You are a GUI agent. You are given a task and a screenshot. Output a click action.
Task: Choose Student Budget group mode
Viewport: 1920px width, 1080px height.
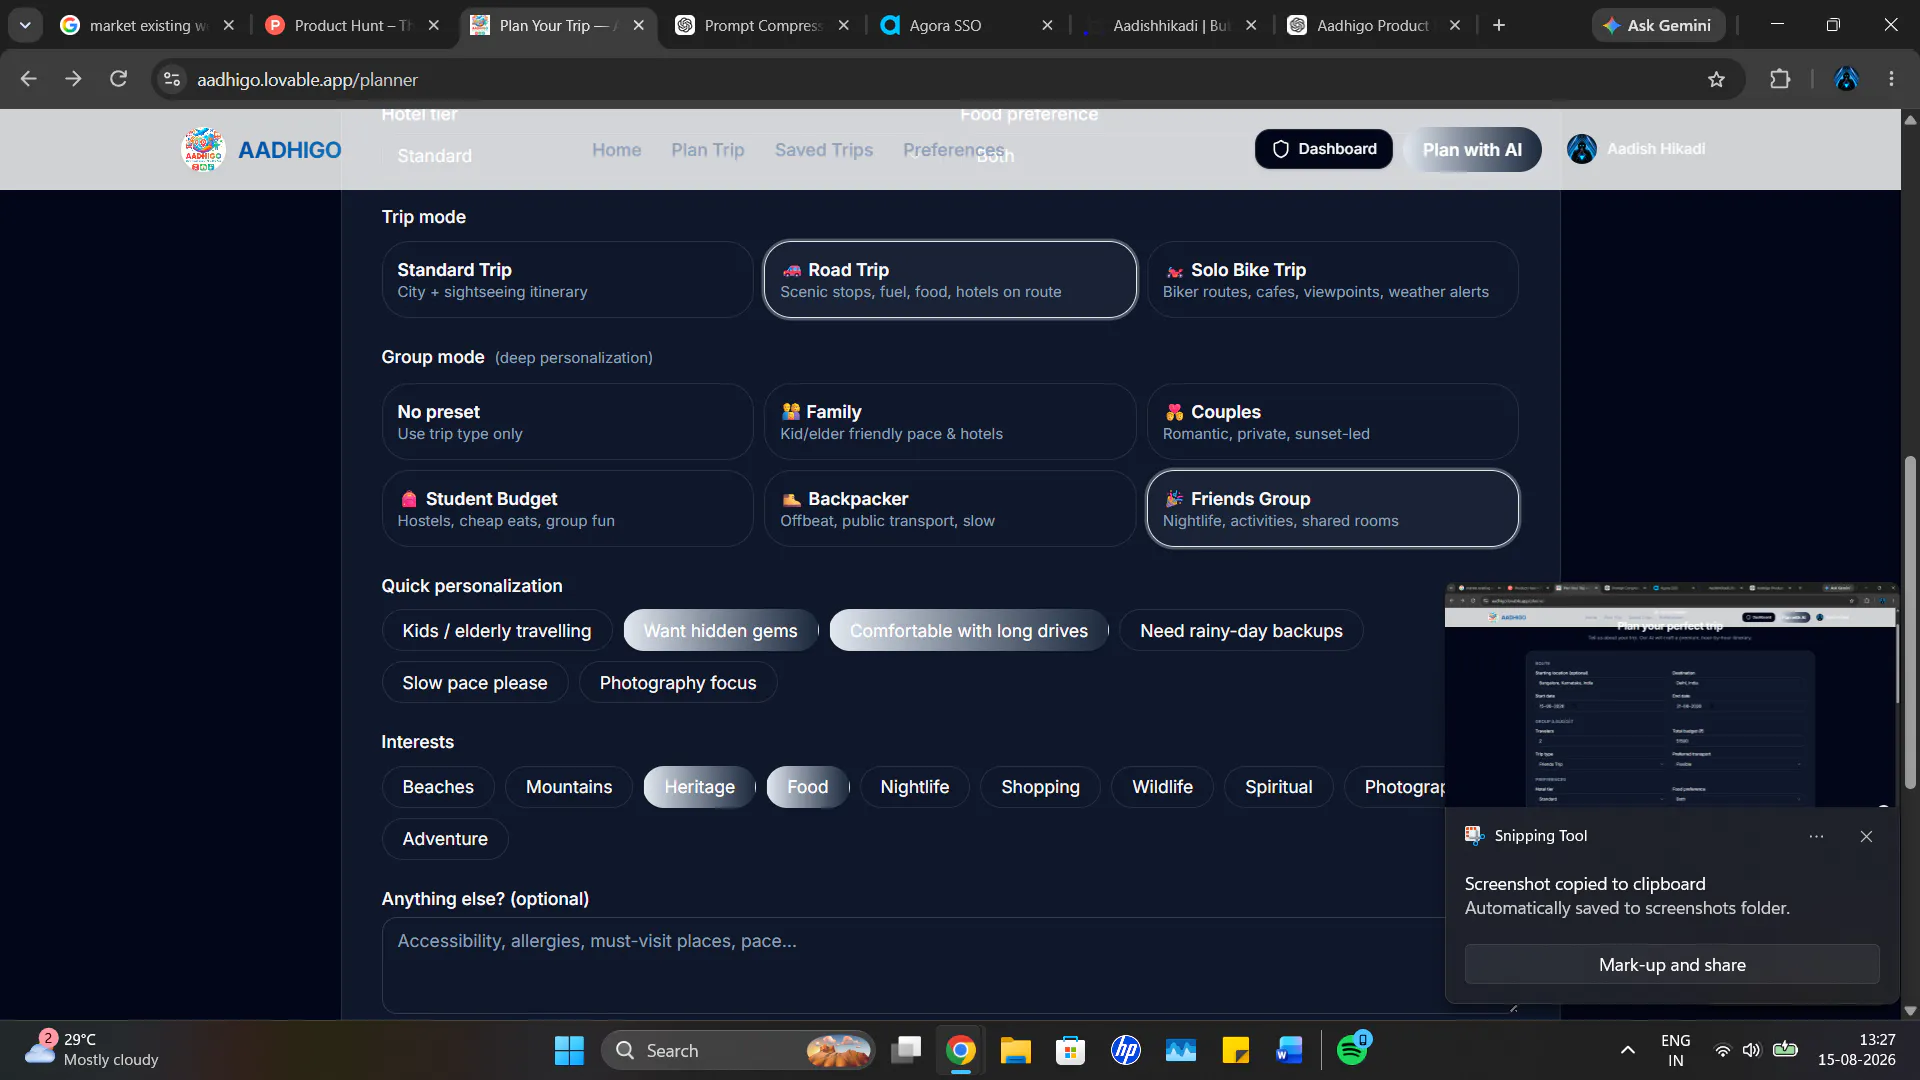pyautogui.click(x=567, y=509)
